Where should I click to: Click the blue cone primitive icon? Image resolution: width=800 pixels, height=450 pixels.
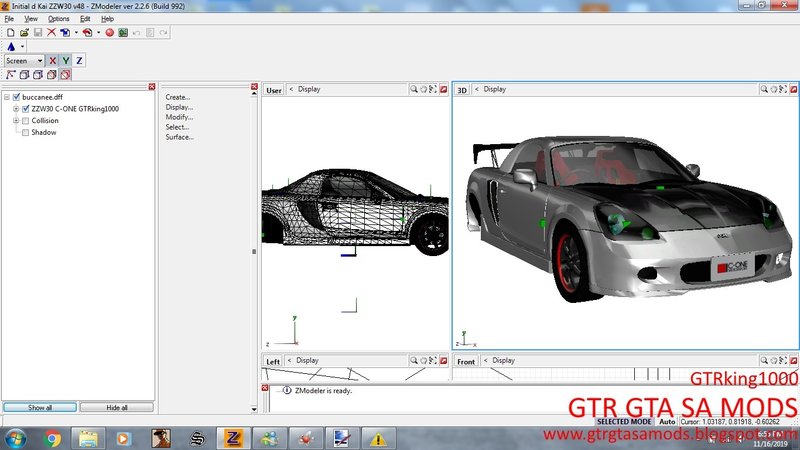(11, 46)
